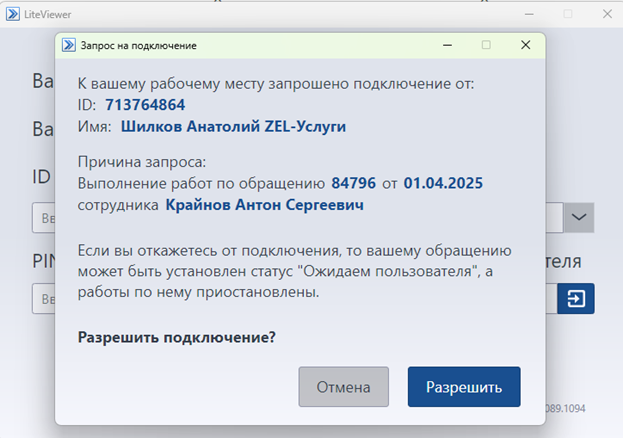Expand the ID dropdown arrow in LiteViewer
This screenshot has height=438, width=623.
579,217
